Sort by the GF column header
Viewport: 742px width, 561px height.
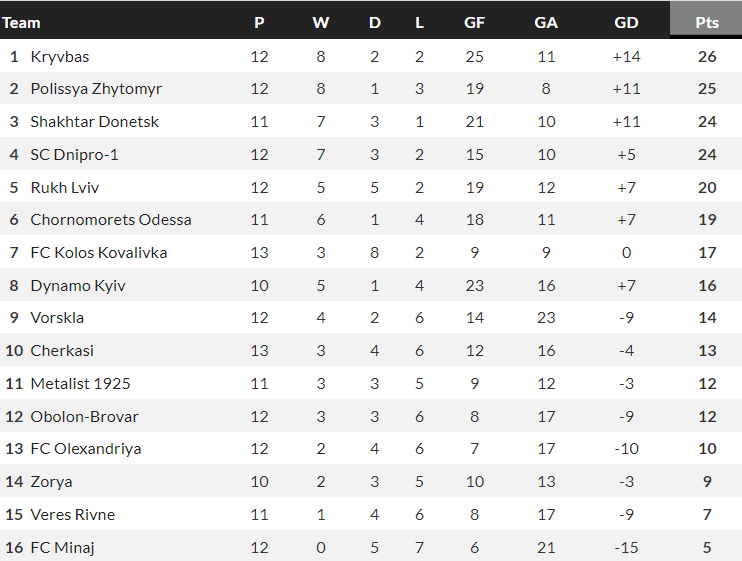point(475,22)
